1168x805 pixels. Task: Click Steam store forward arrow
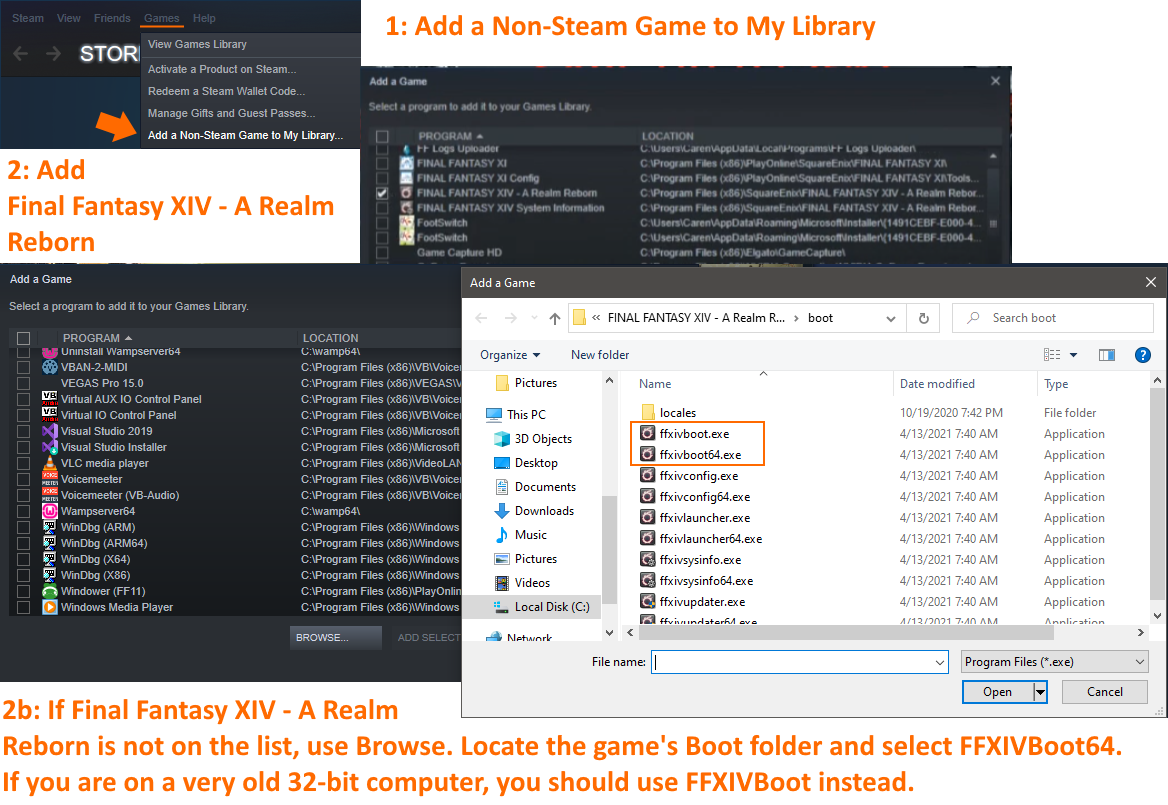coord(54,53)
